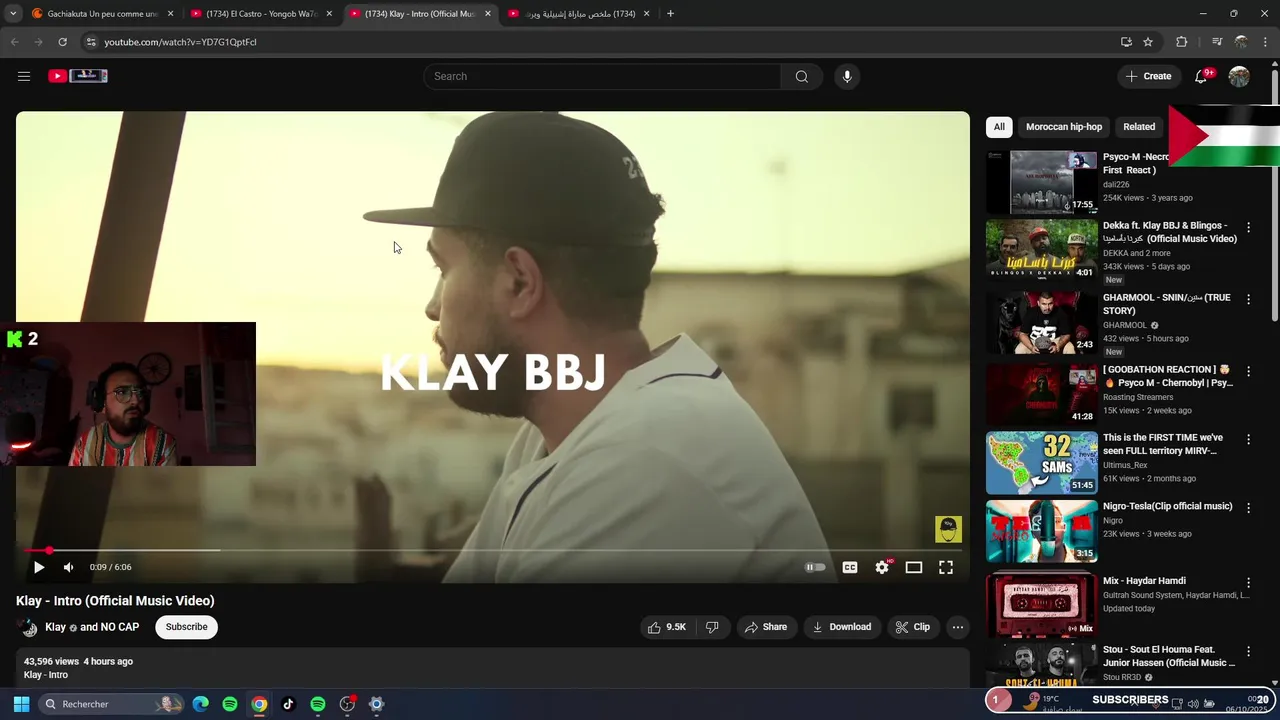This screenshot has width=1280, height=720.
Task: Open options for GHARMOOL SNIN video
Action: click(1248, 299)
